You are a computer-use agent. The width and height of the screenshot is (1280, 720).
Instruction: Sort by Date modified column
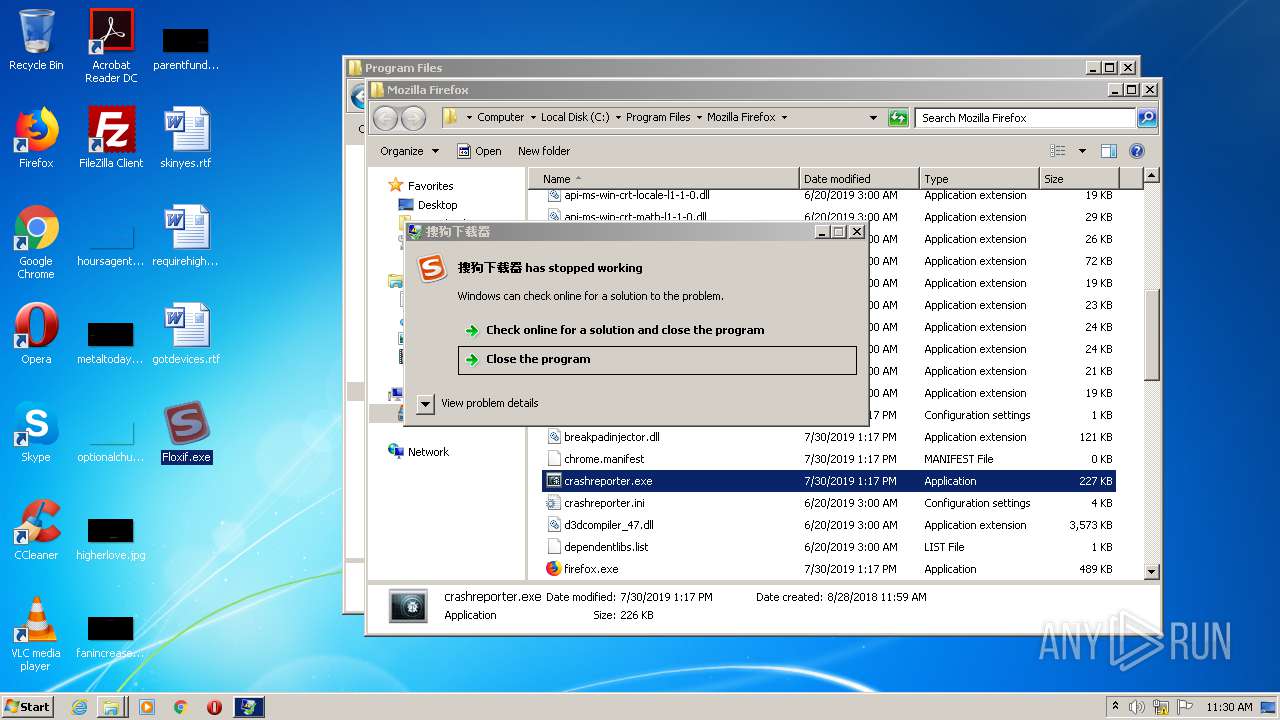pos(858,179)
